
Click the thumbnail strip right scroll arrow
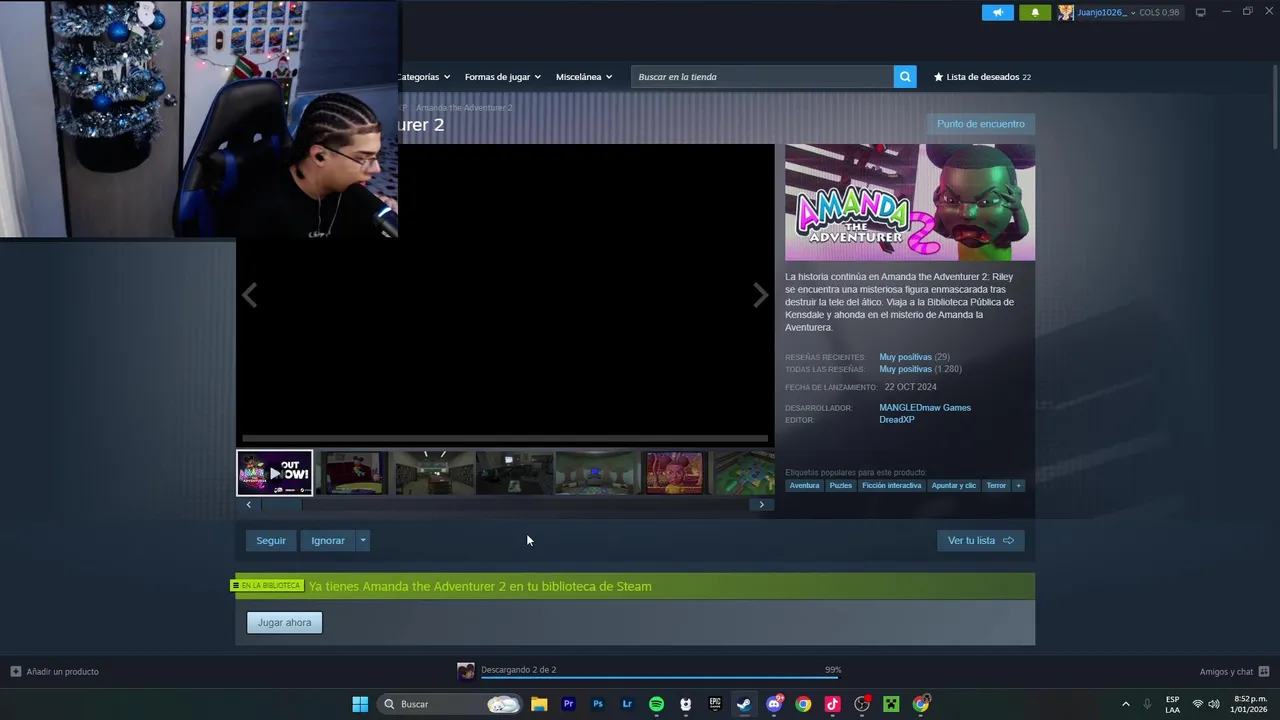(761, 505)
